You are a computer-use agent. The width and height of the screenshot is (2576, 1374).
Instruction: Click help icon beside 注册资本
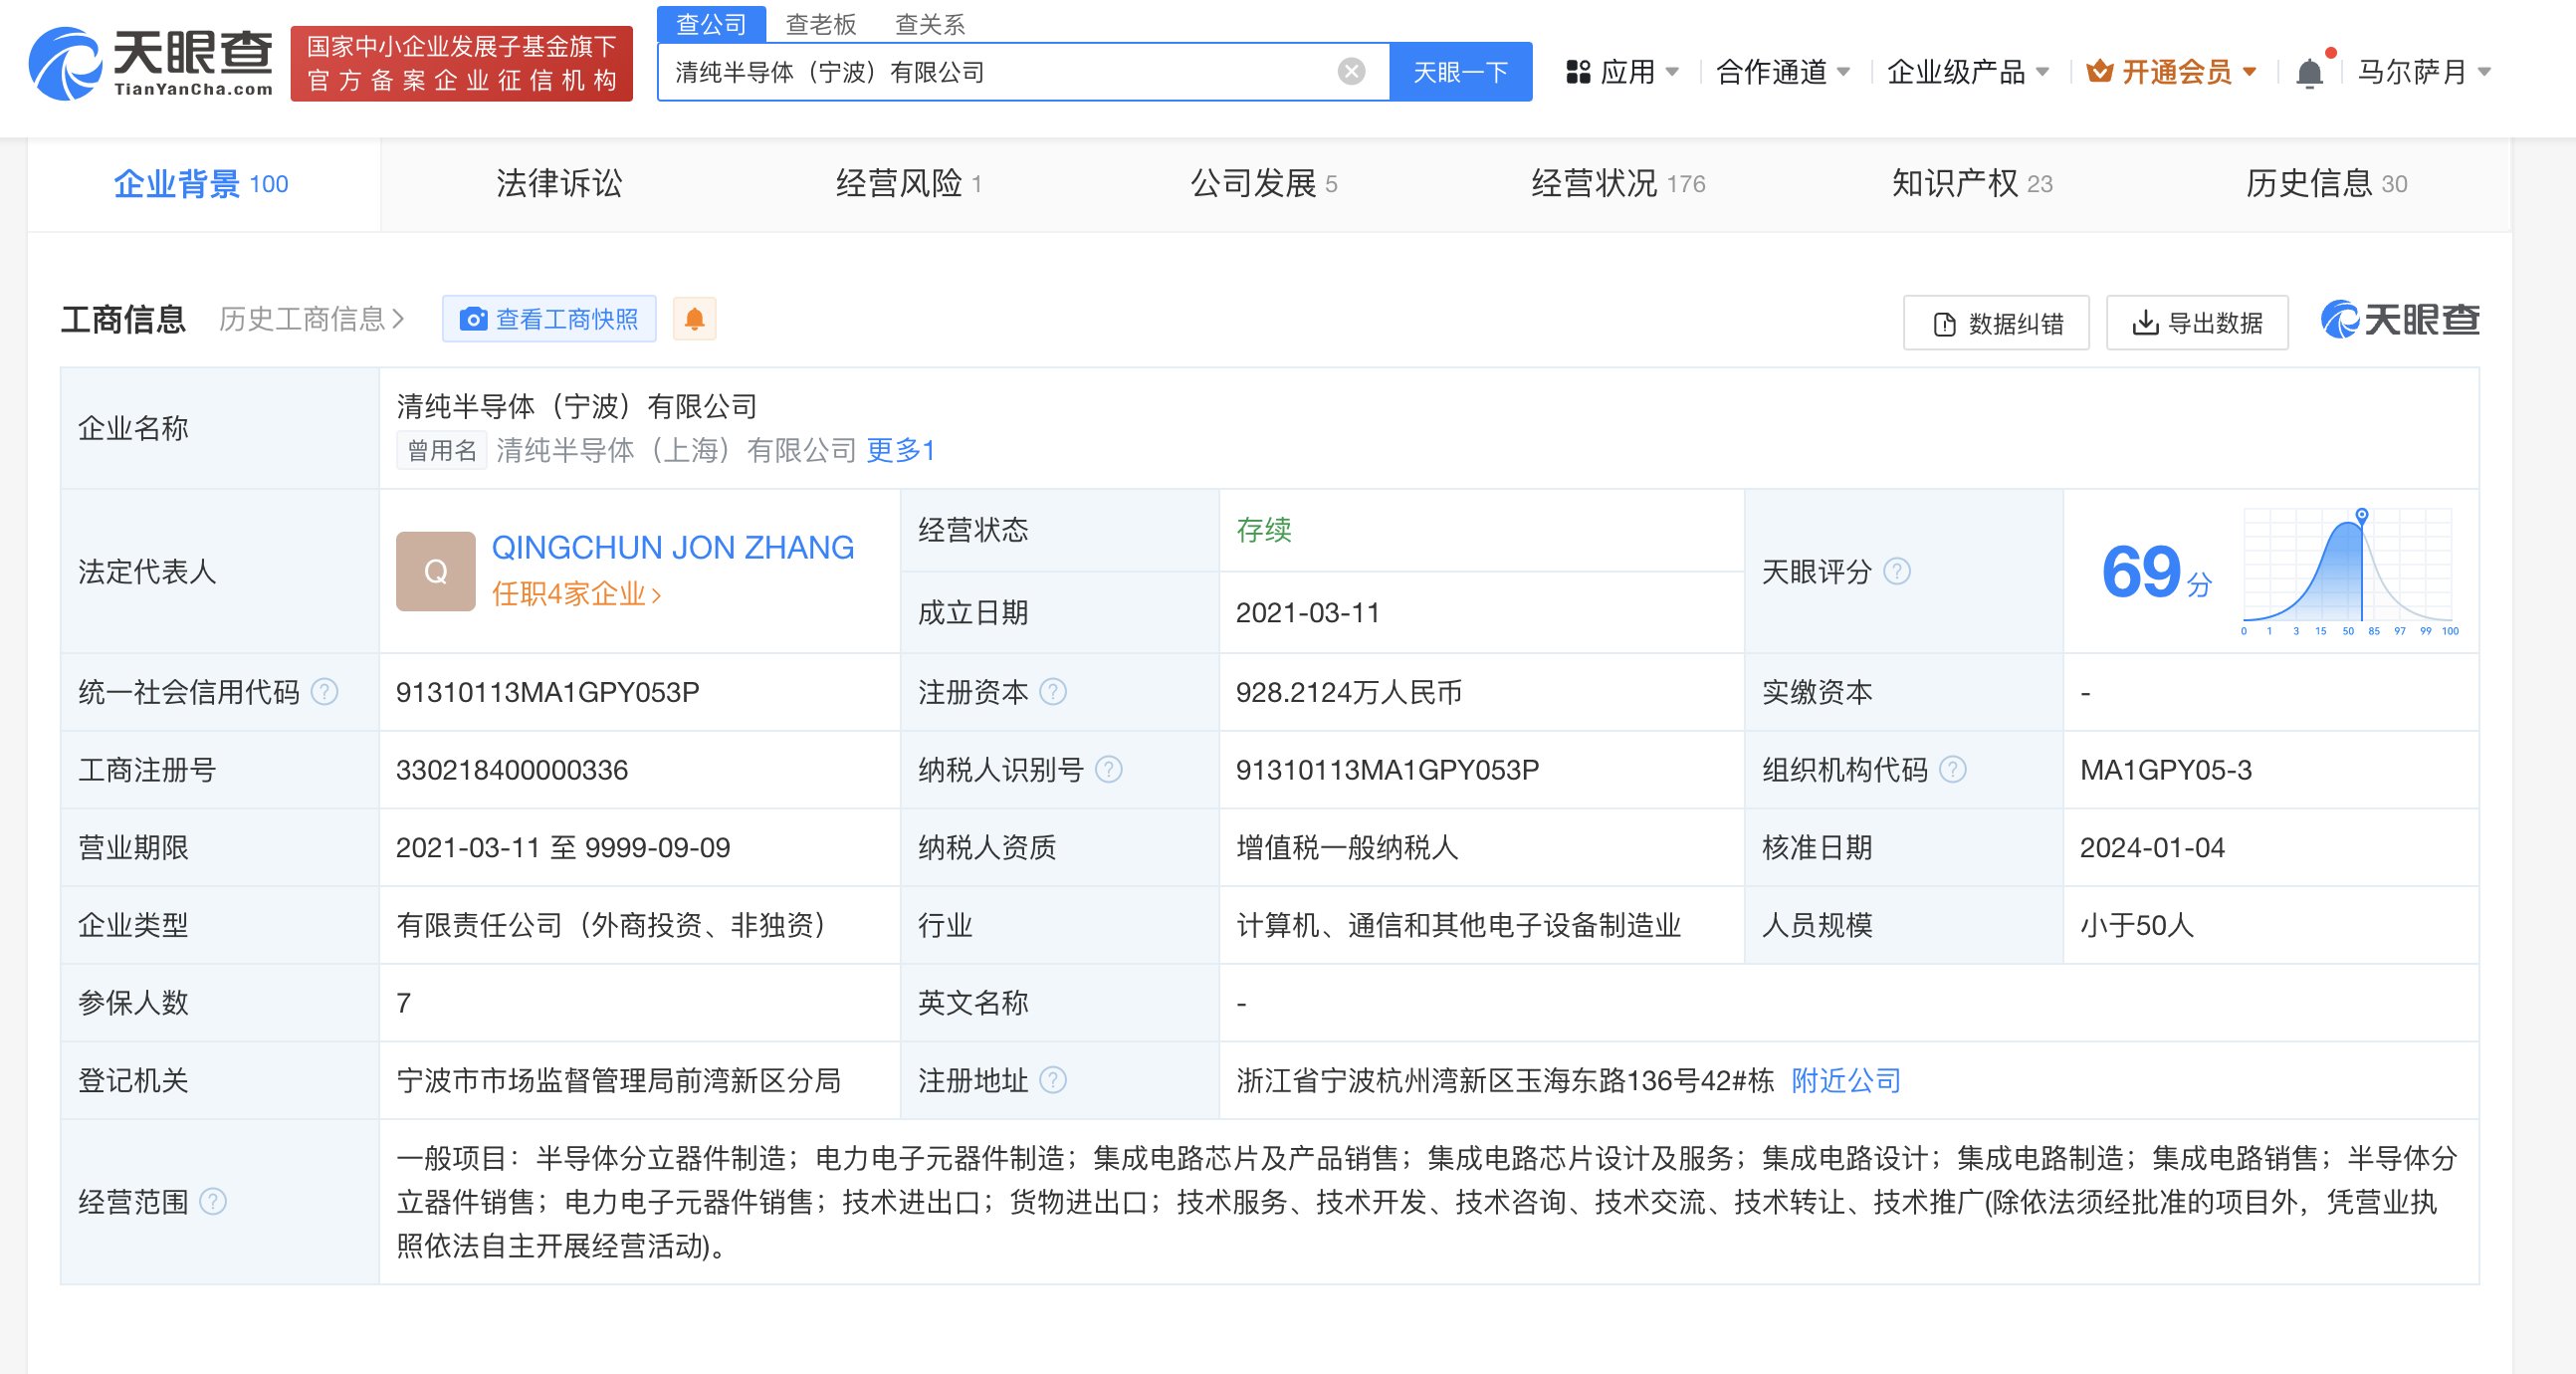(x=1053, y=691)
